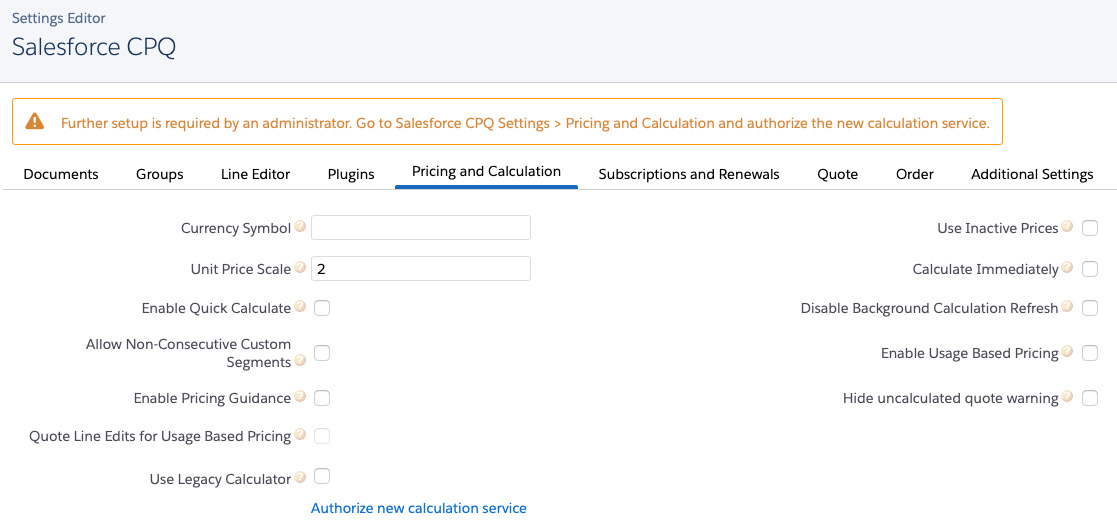Image resolution: width=1117 pixels, height=527 pixels.
Task: Enable the Quick Calculate checkbox
Action: [x=322, y=308]
